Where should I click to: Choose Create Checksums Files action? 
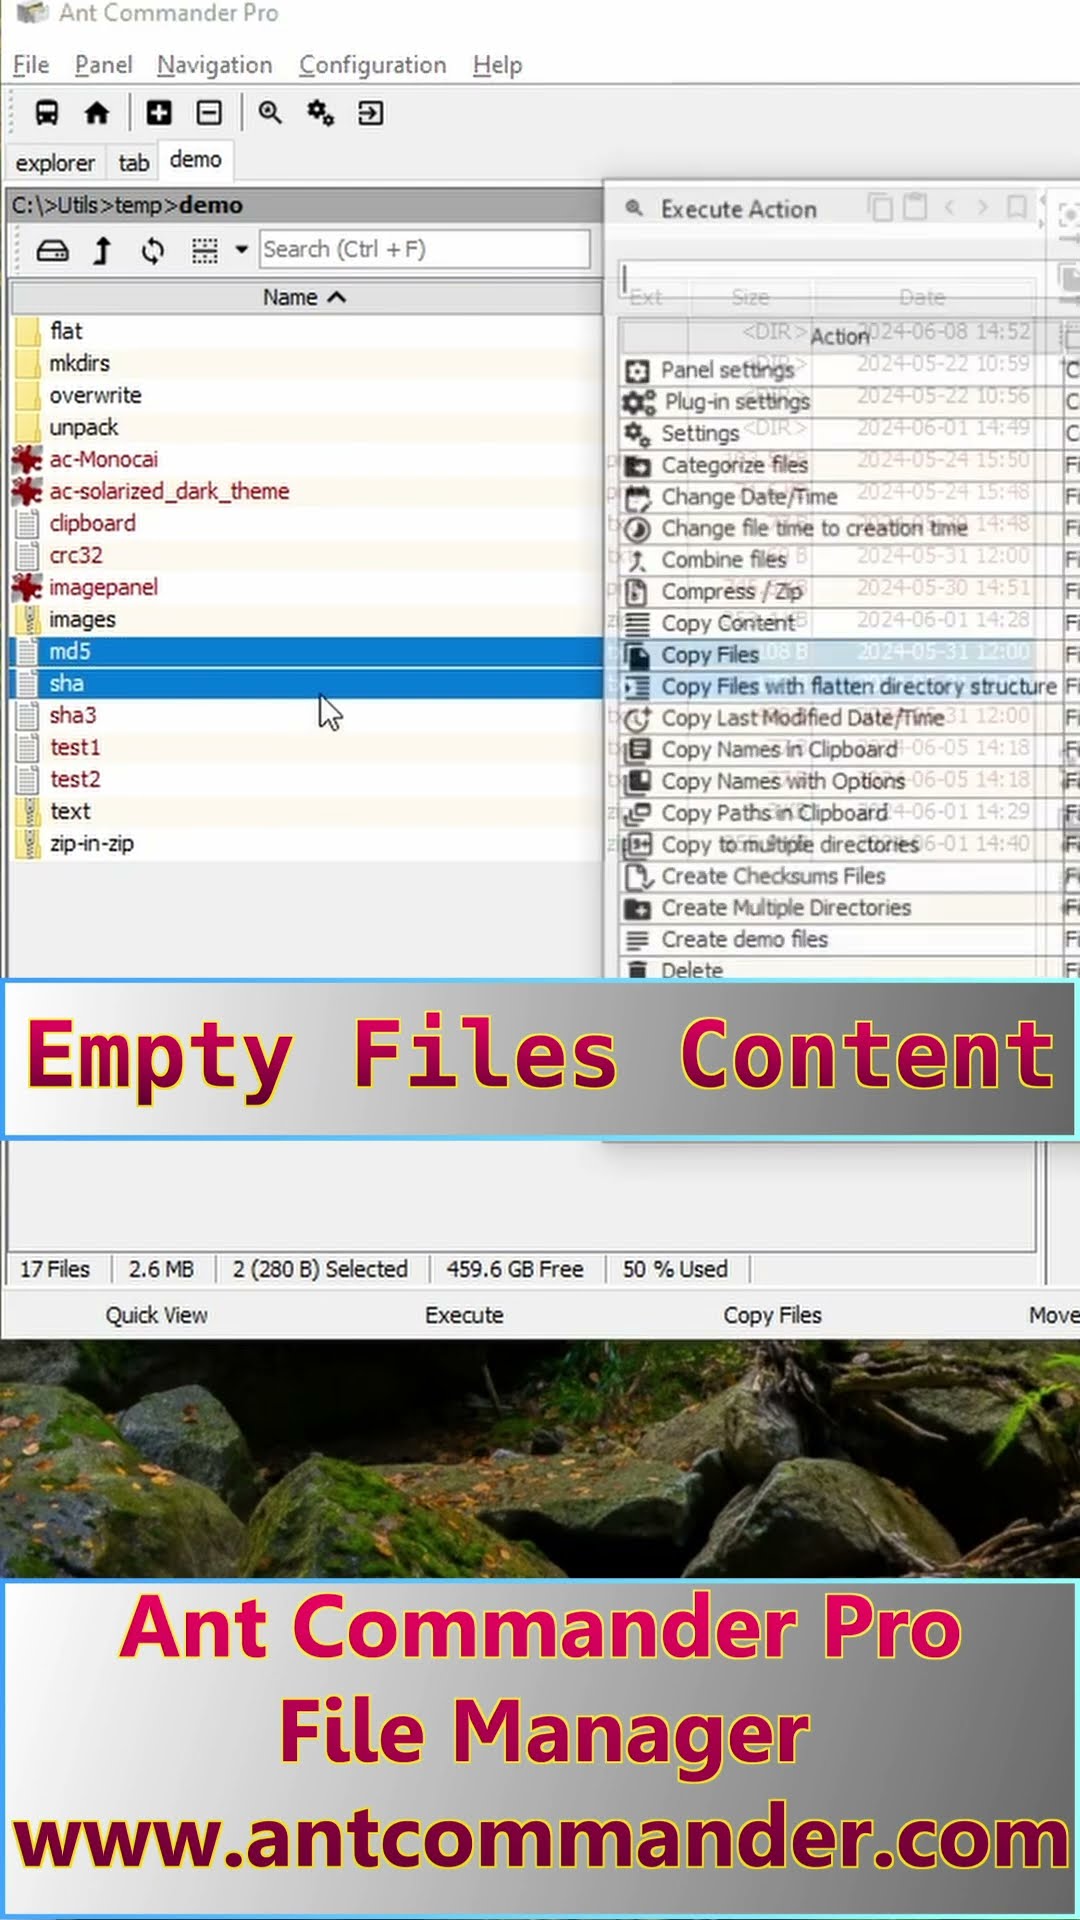click(x=840, y=877)
